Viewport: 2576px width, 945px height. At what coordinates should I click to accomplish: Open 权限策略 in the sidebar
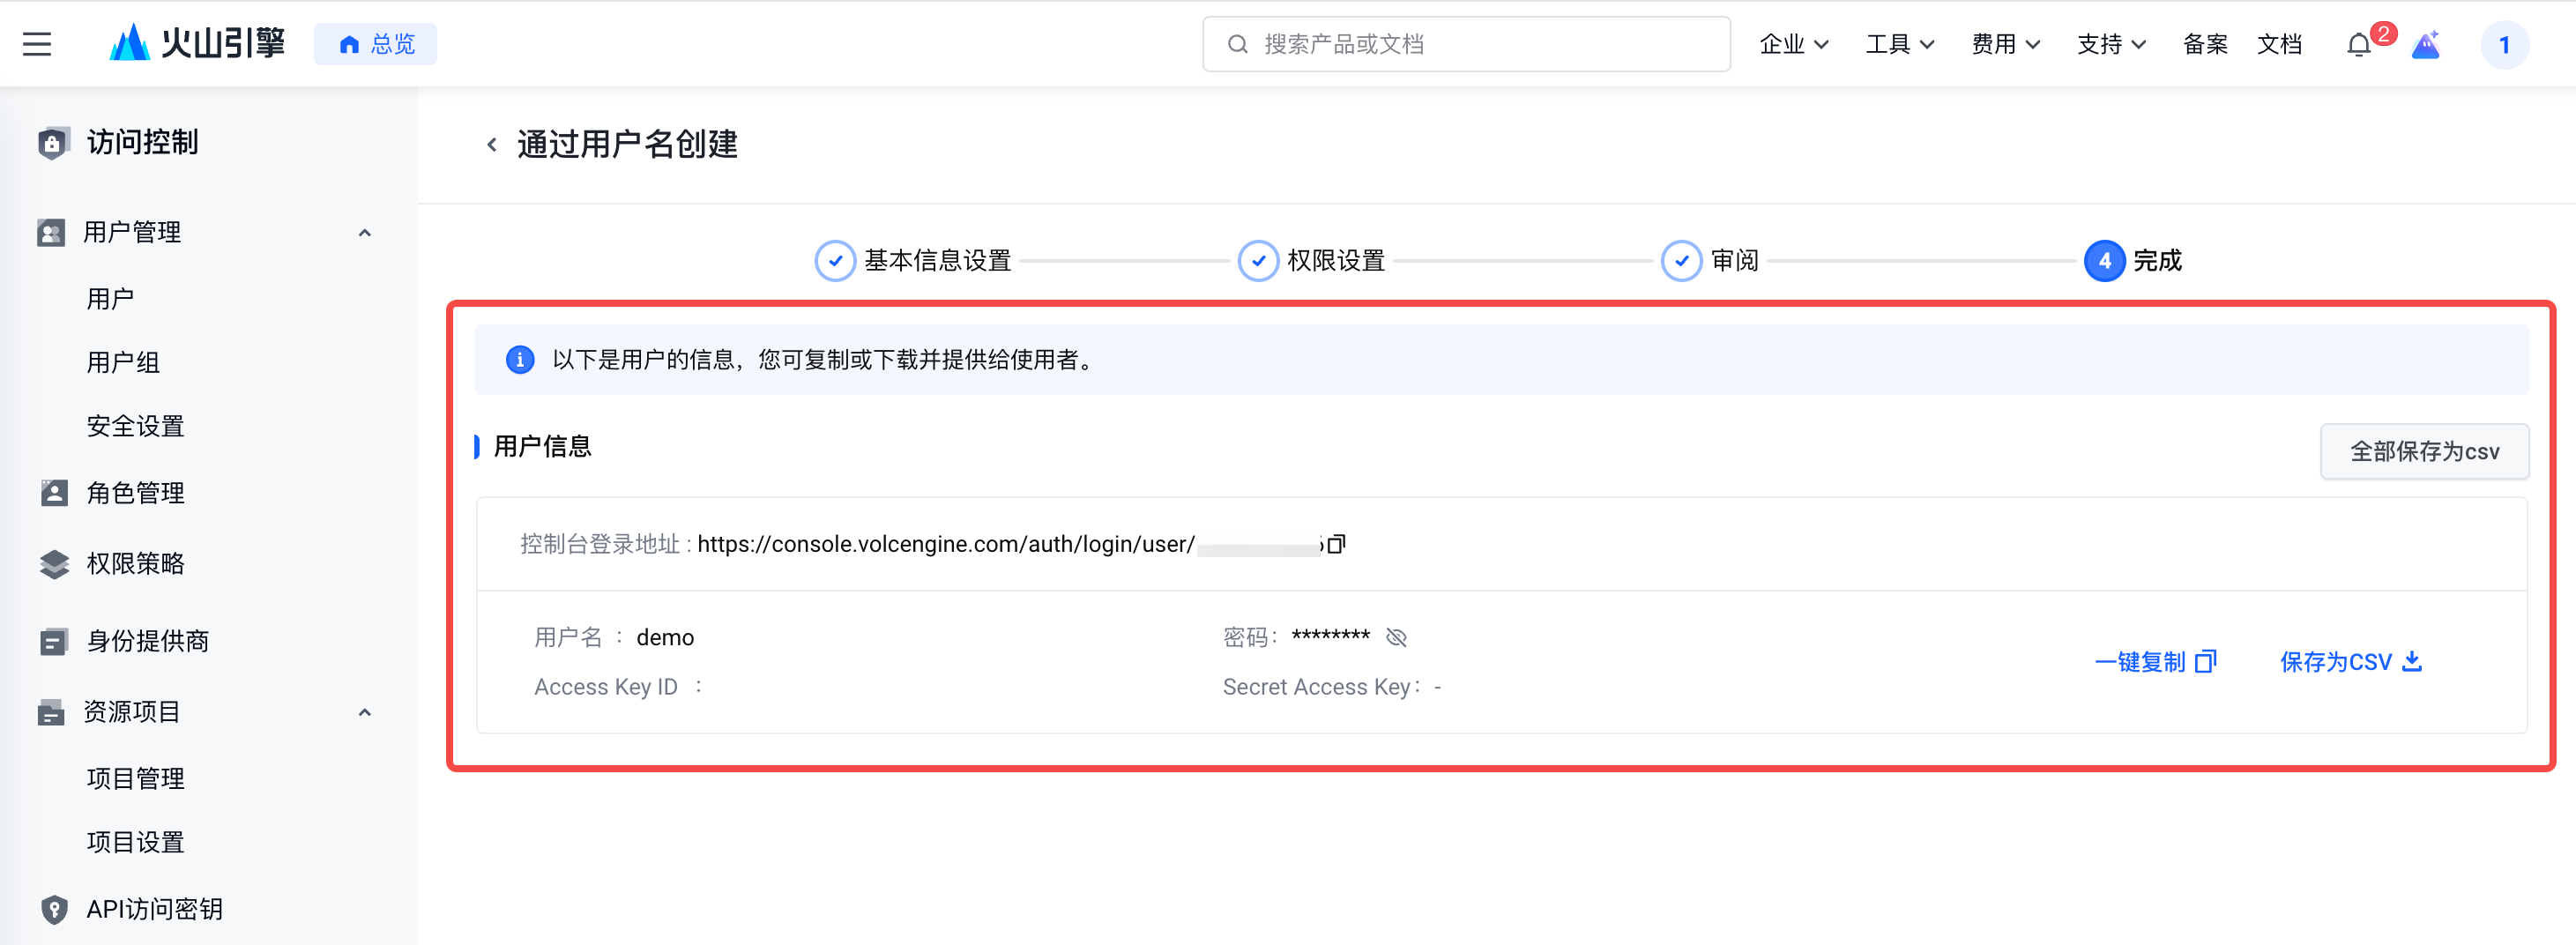(136, 563)
